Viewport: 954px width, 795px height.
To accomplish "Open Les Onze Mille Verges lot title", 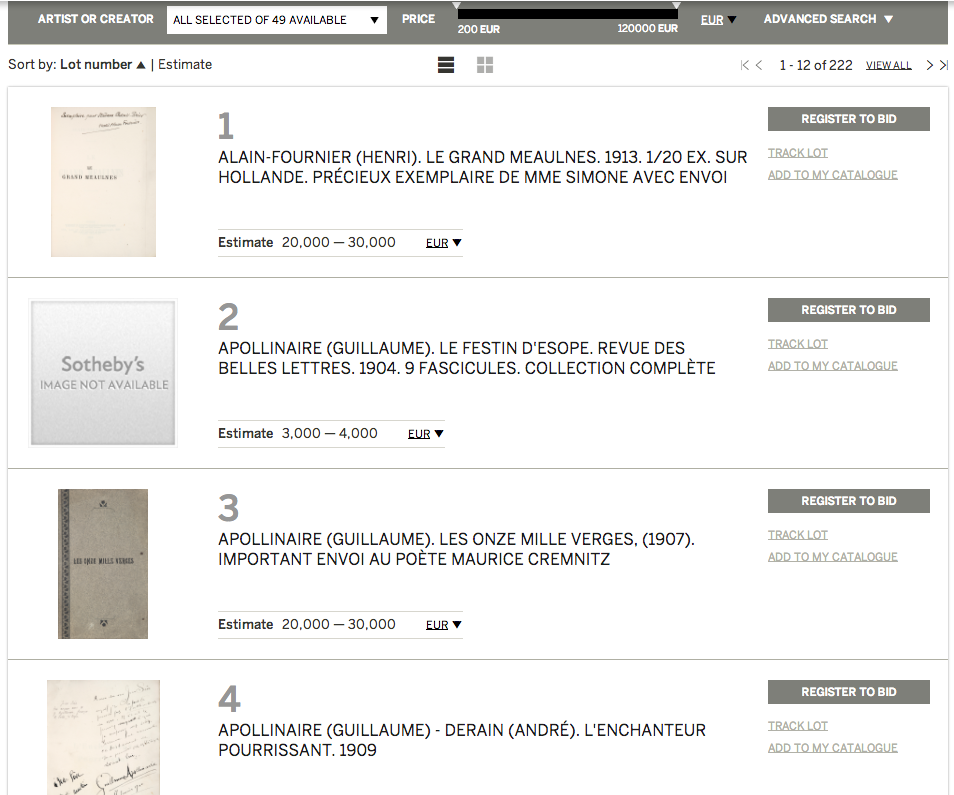I will pos(456,549).
